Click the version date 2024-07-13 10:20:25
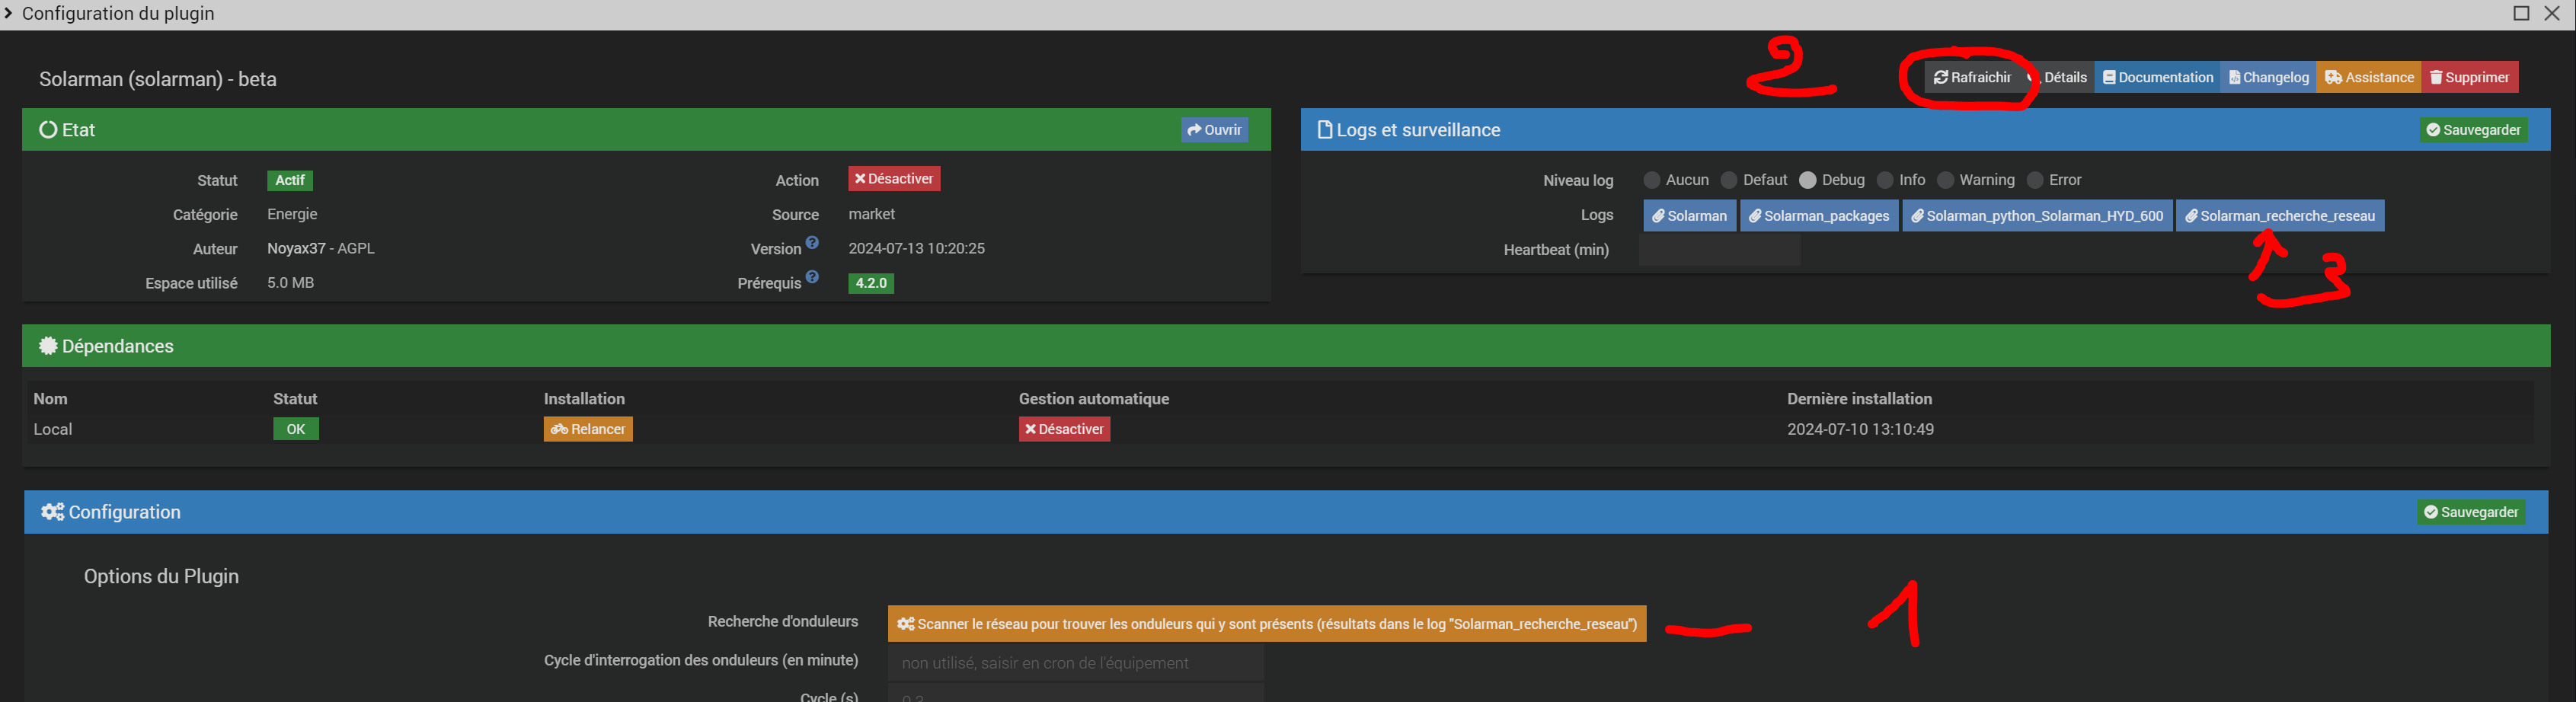Screen dimensions: 2576x702 point(916,248)
